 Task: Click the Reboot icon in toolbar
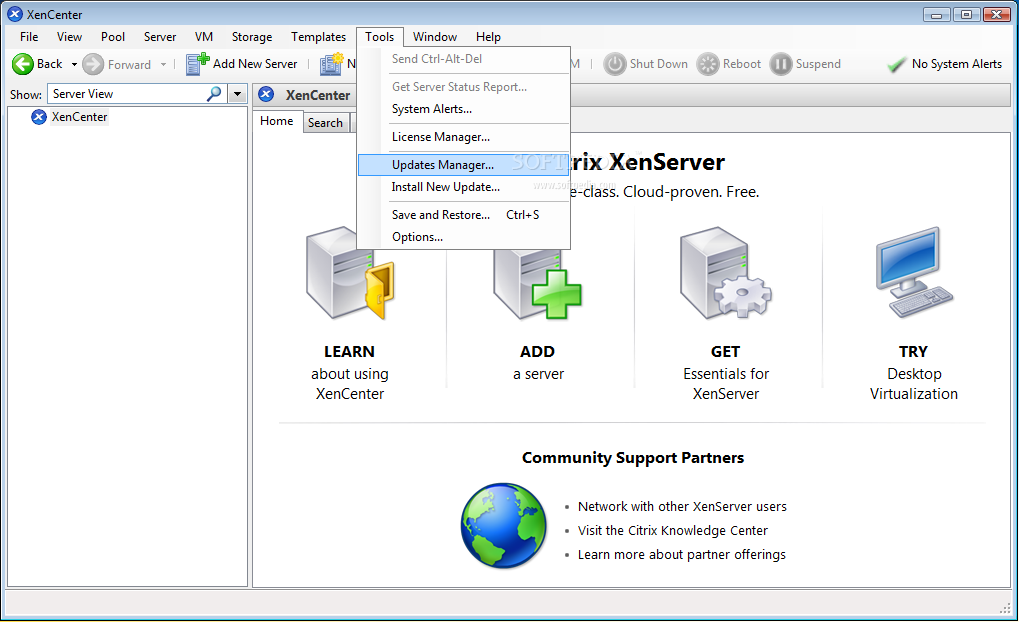point(708,64)
